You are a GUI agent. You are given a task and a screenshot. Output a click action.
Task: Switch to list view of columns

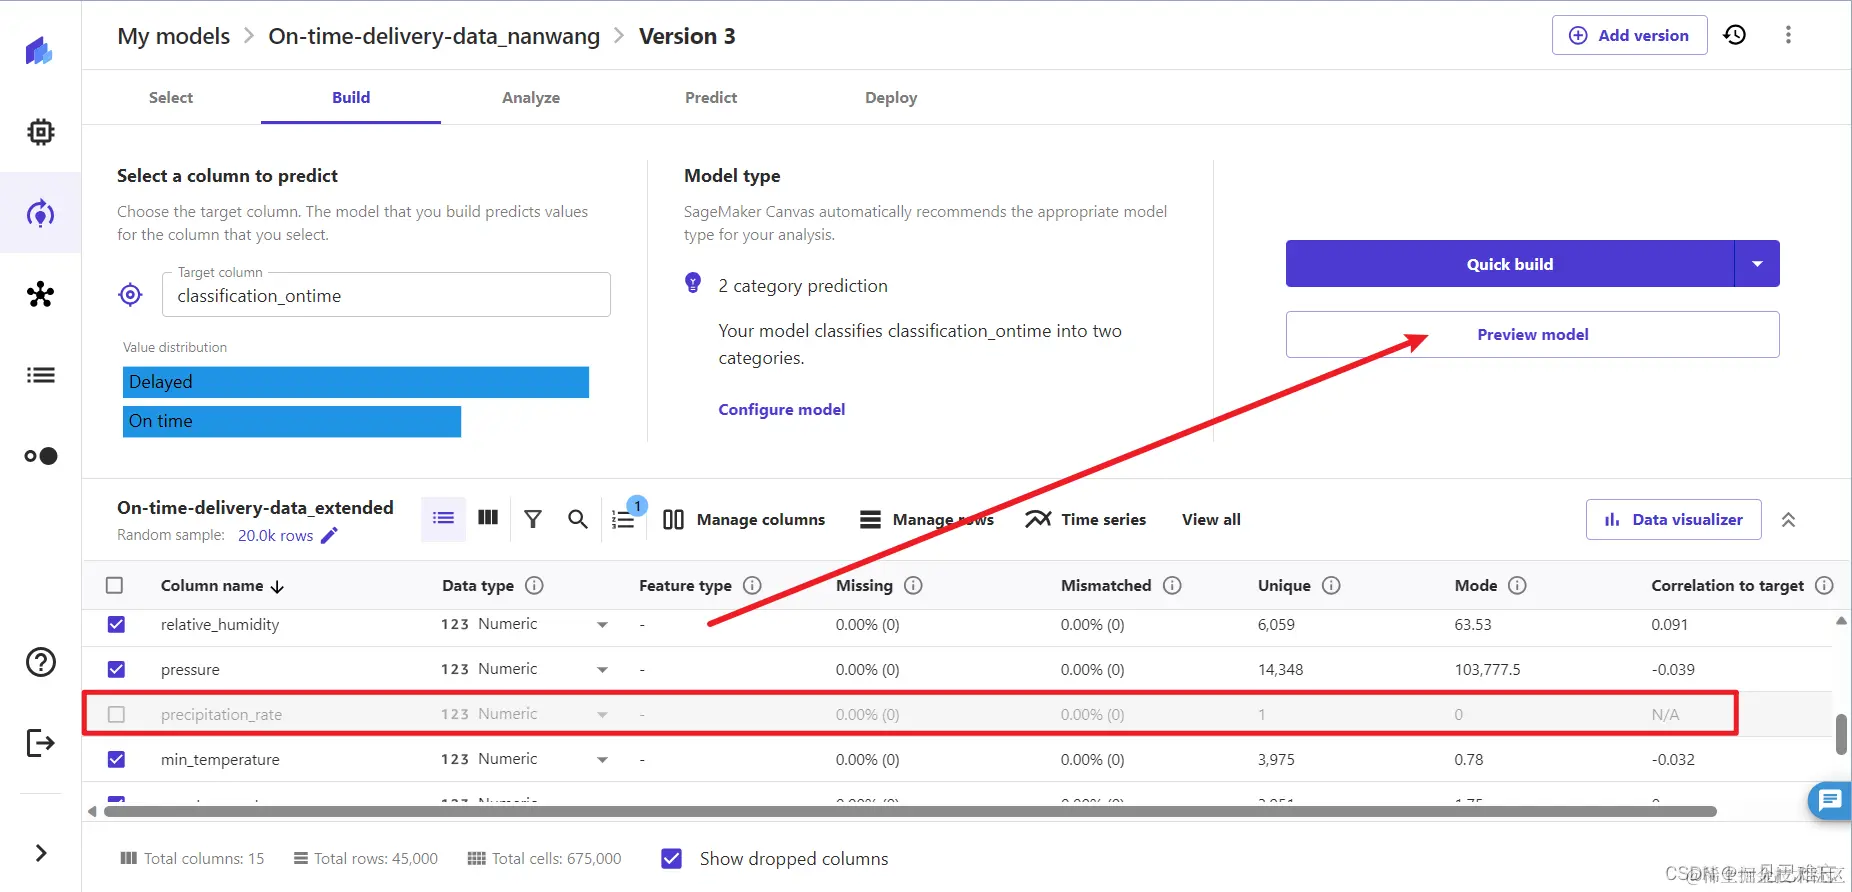pos(443,518)
